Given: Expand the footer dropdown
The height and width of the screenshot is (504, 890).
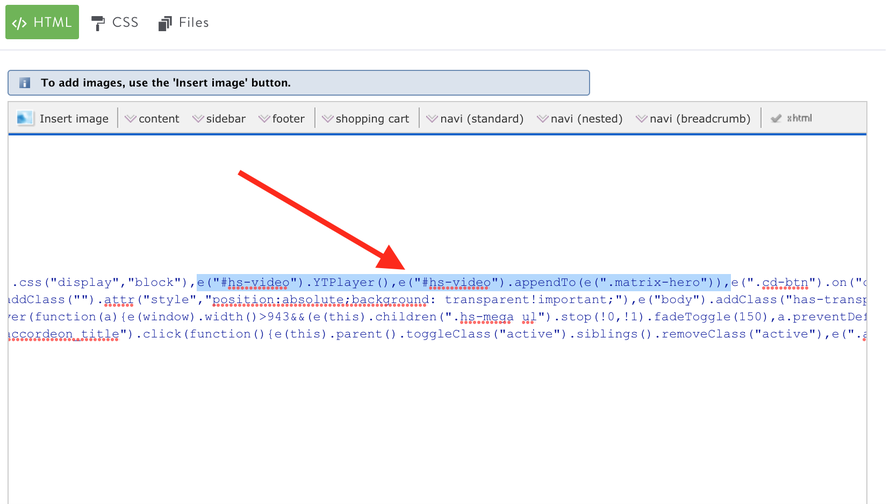Looking at the screenshot, I should click(282, 119).
